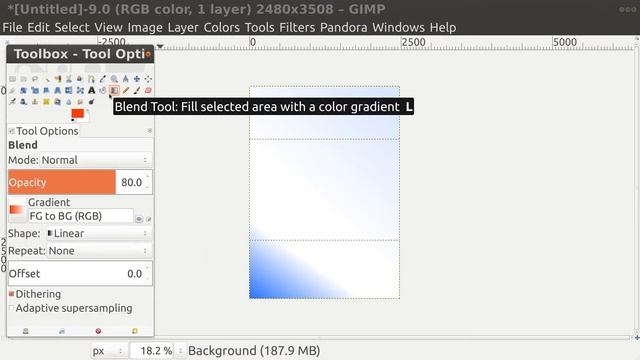Click the gradient preview swatch
The width and height of the screenshot is (640, 360).
click(x=17, y=210)
